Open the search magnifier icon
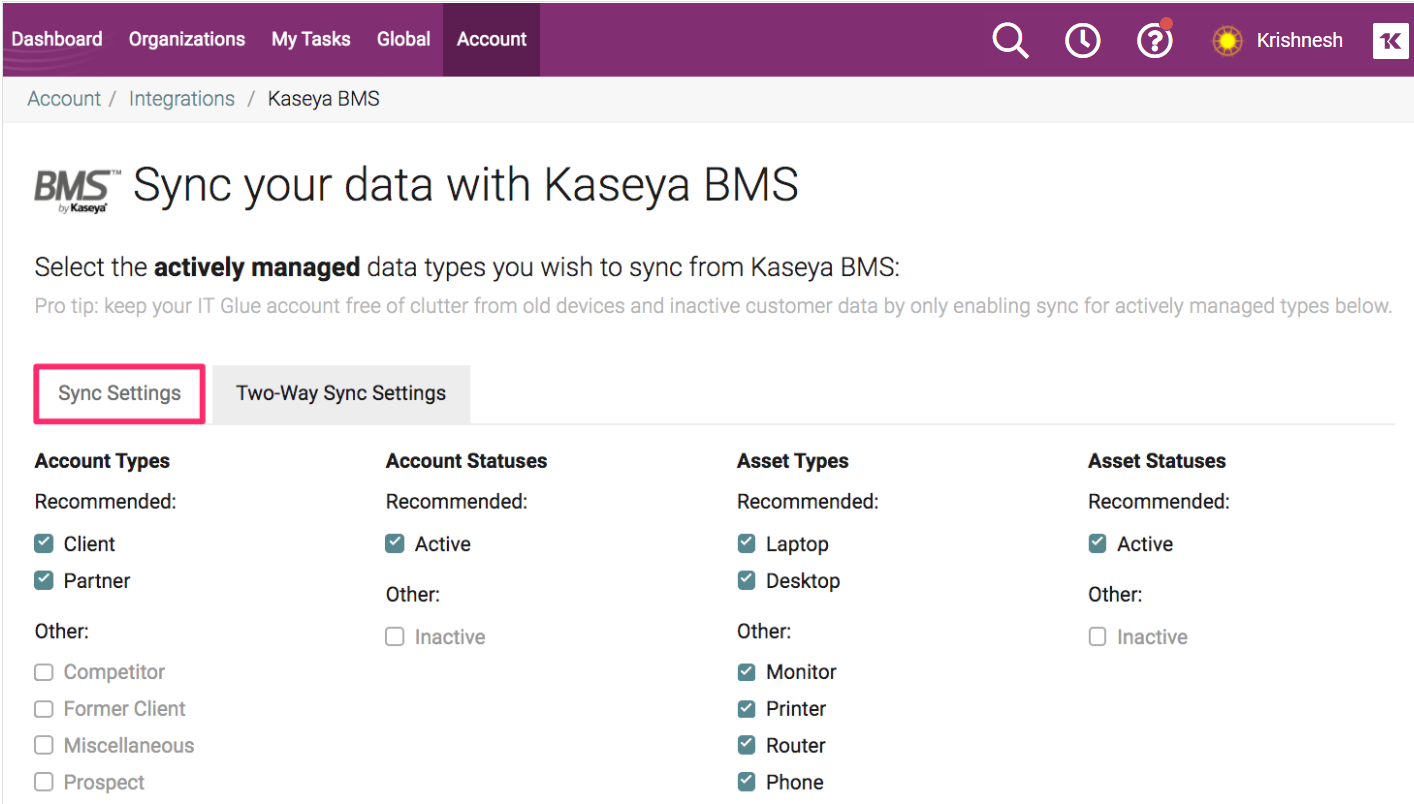The image size is (1414, 804). [1010, 41]
